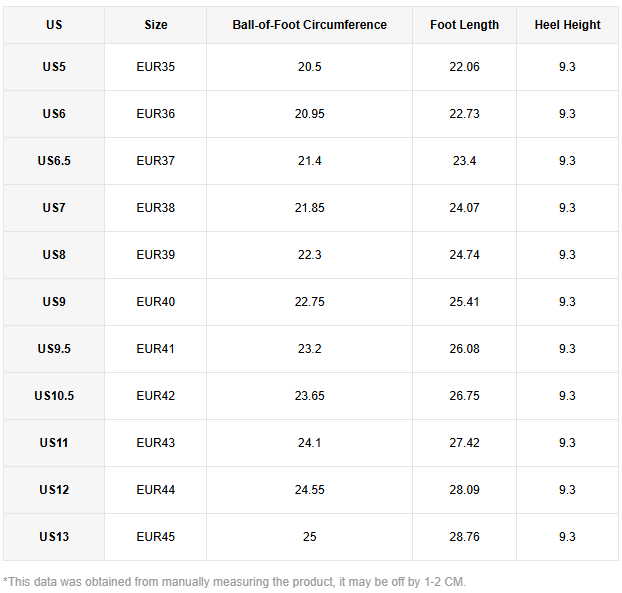The image size is (622, 593).
Task: Click the 21.85 circumference value
Action: 309,208
